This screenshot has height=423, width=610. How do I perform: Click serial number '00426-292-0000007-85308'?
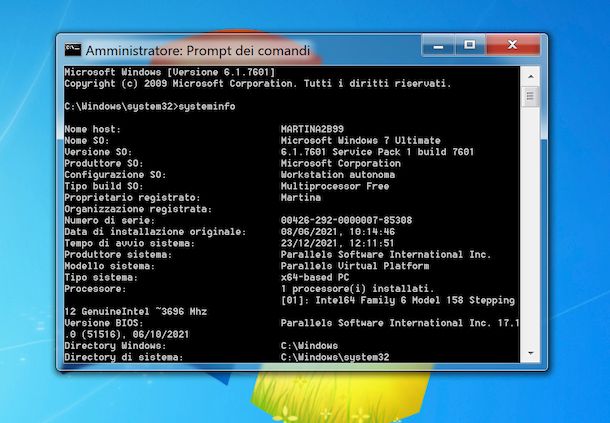pos(346,220)
